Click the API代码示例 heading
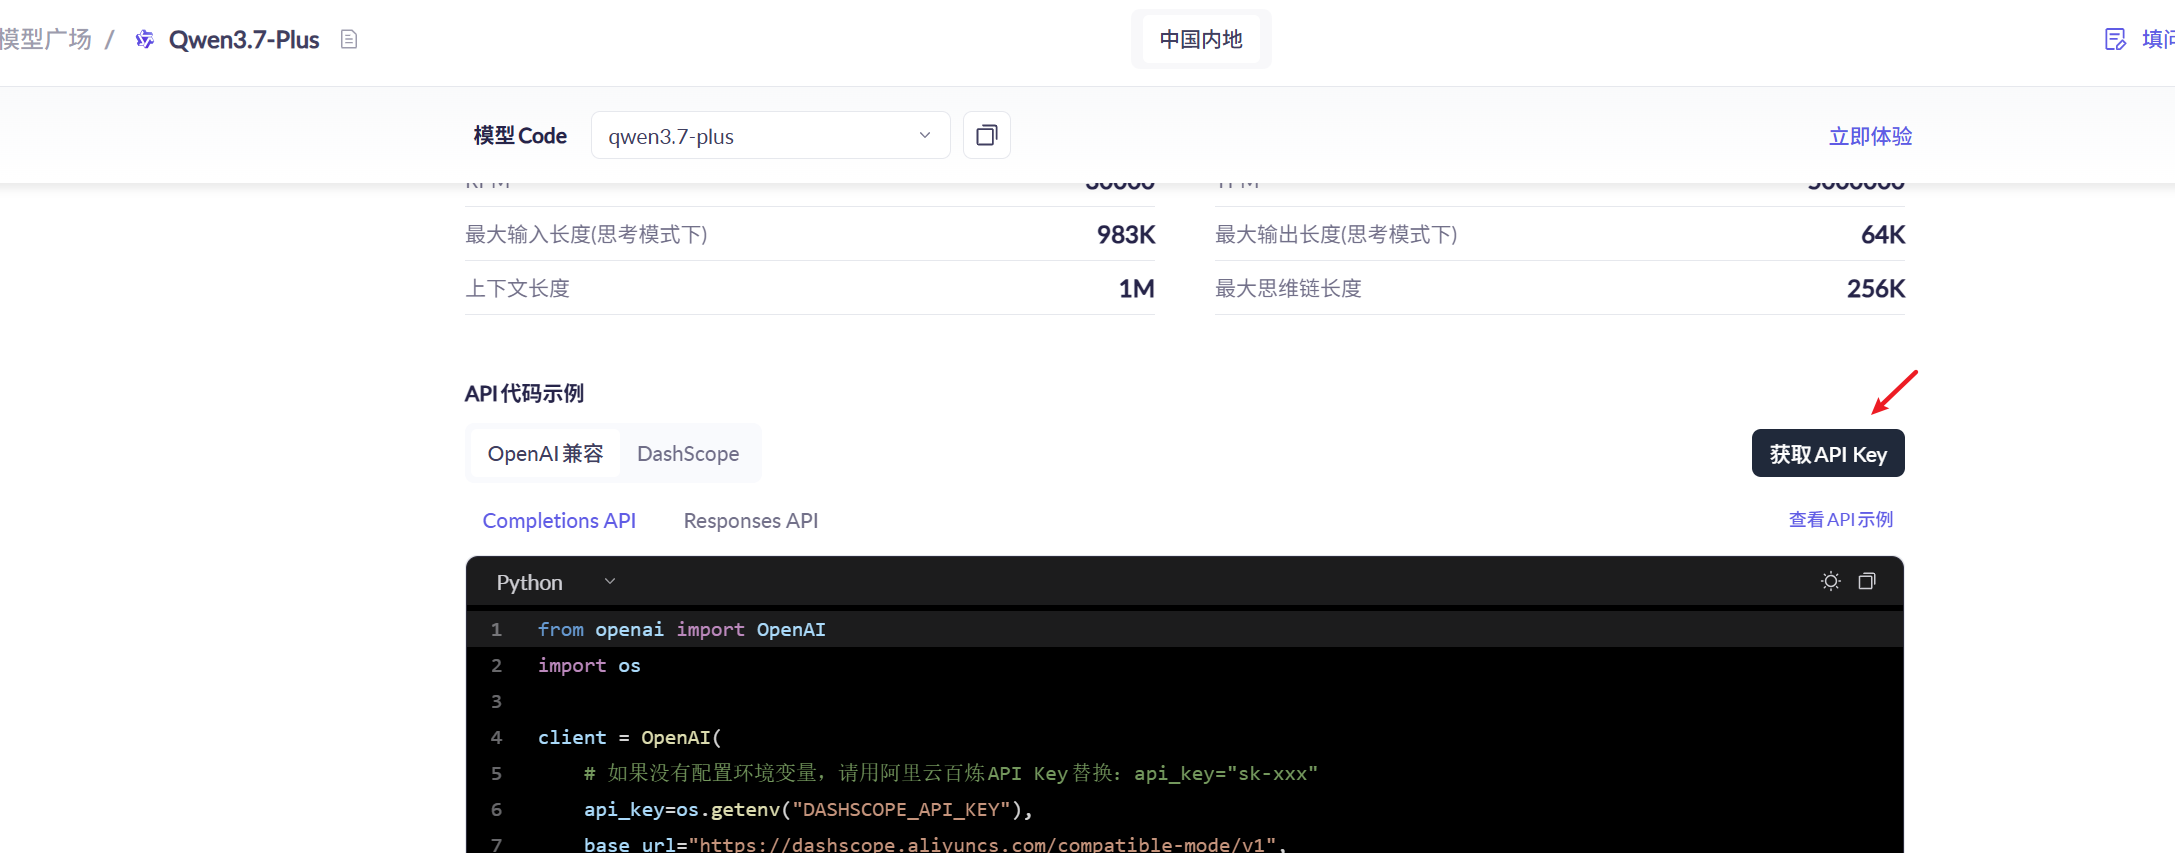The height and width of the screenshot is (853, 2175). (x=524, y=393)
